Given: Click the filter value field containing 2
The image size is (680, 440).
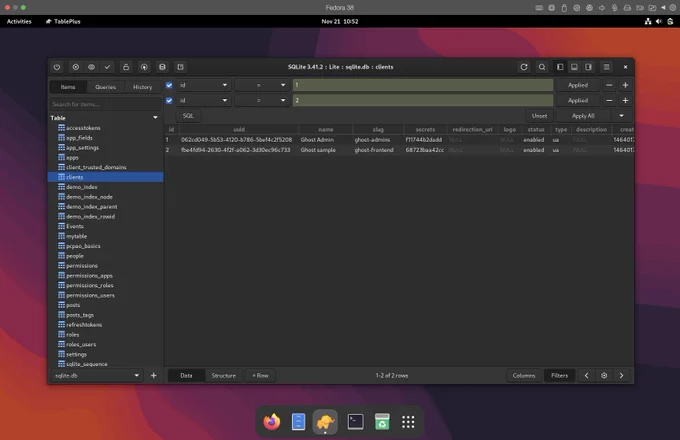Looking at the screenshot, I should point(423,101).
